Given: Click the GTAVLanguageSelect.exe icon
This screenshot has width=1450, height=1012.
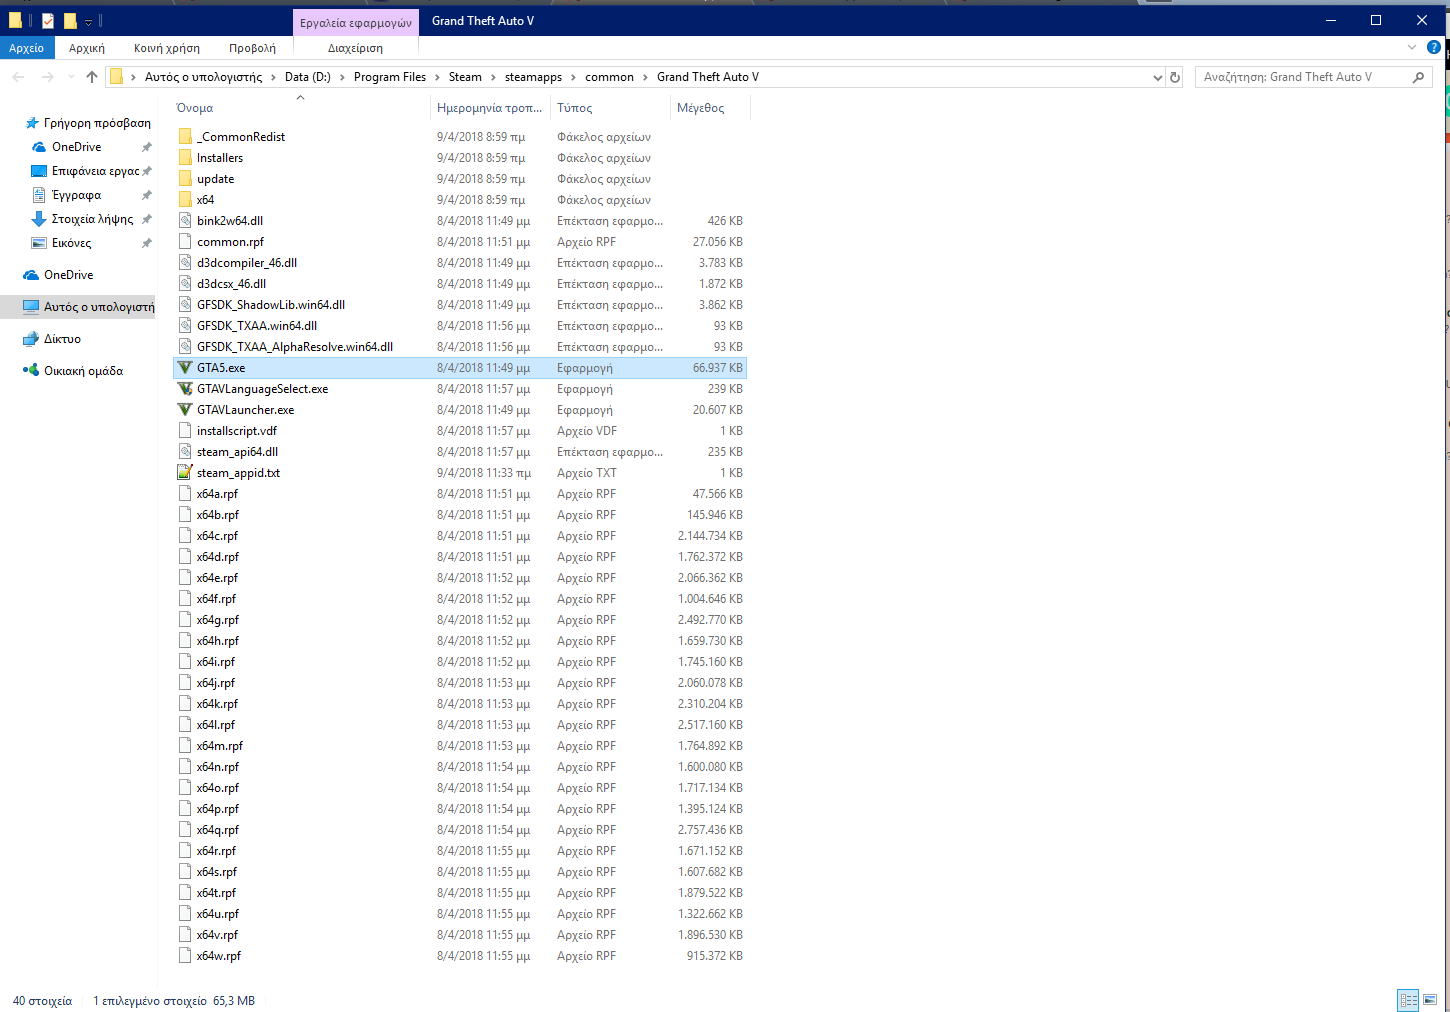Looking at the screenshot, I should coord(185,389).
